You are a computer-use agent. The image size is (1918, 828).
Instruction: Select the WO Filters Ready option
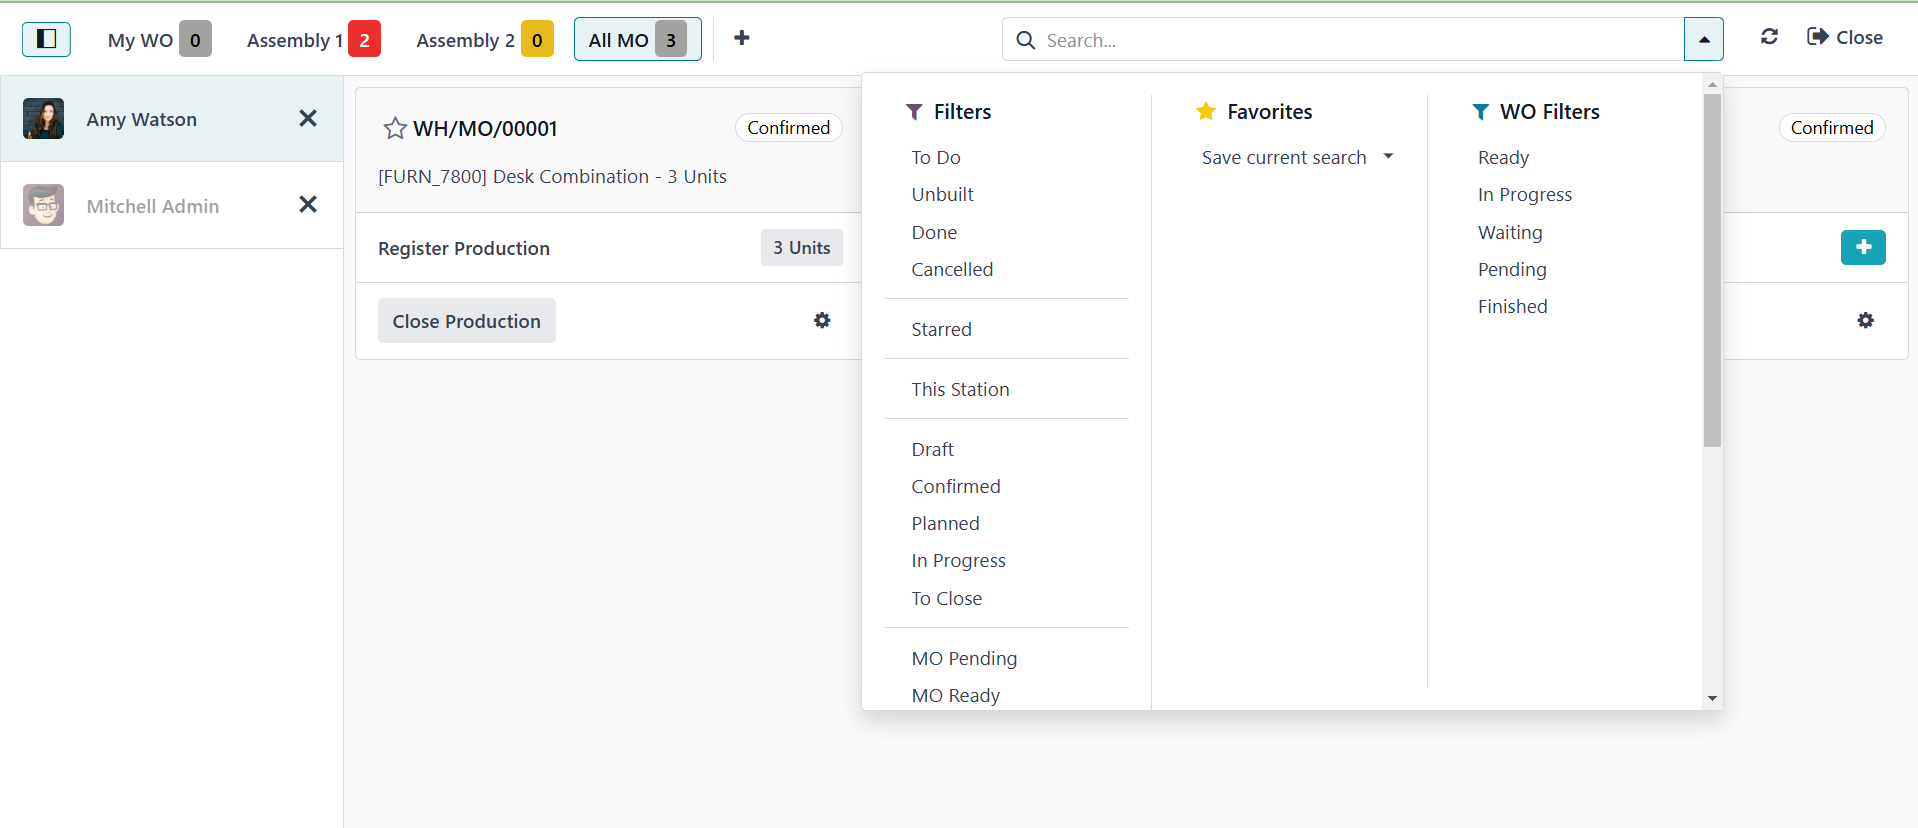tap(1503, 157)
